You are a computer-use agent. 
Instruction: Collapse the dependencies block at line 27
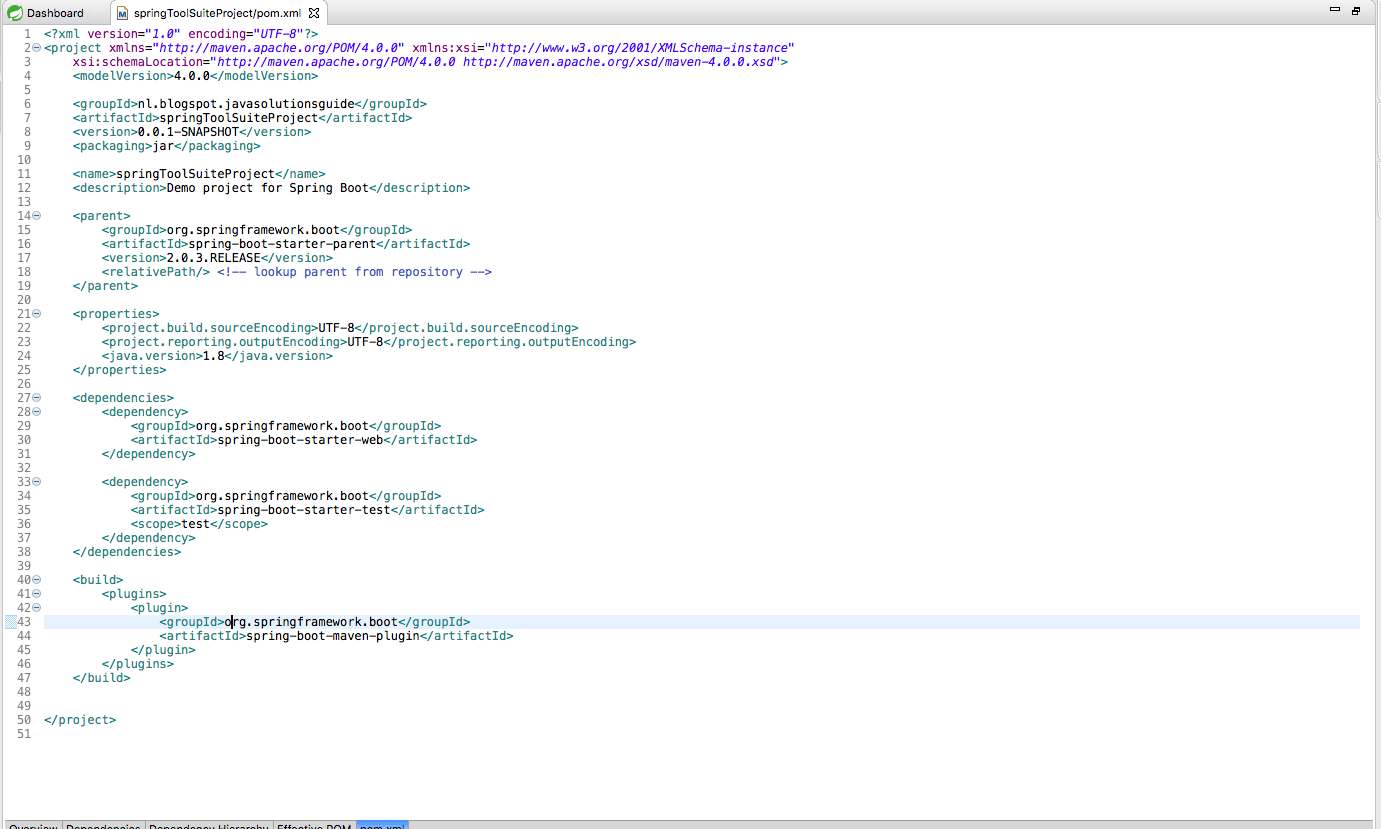coord(37,398)
